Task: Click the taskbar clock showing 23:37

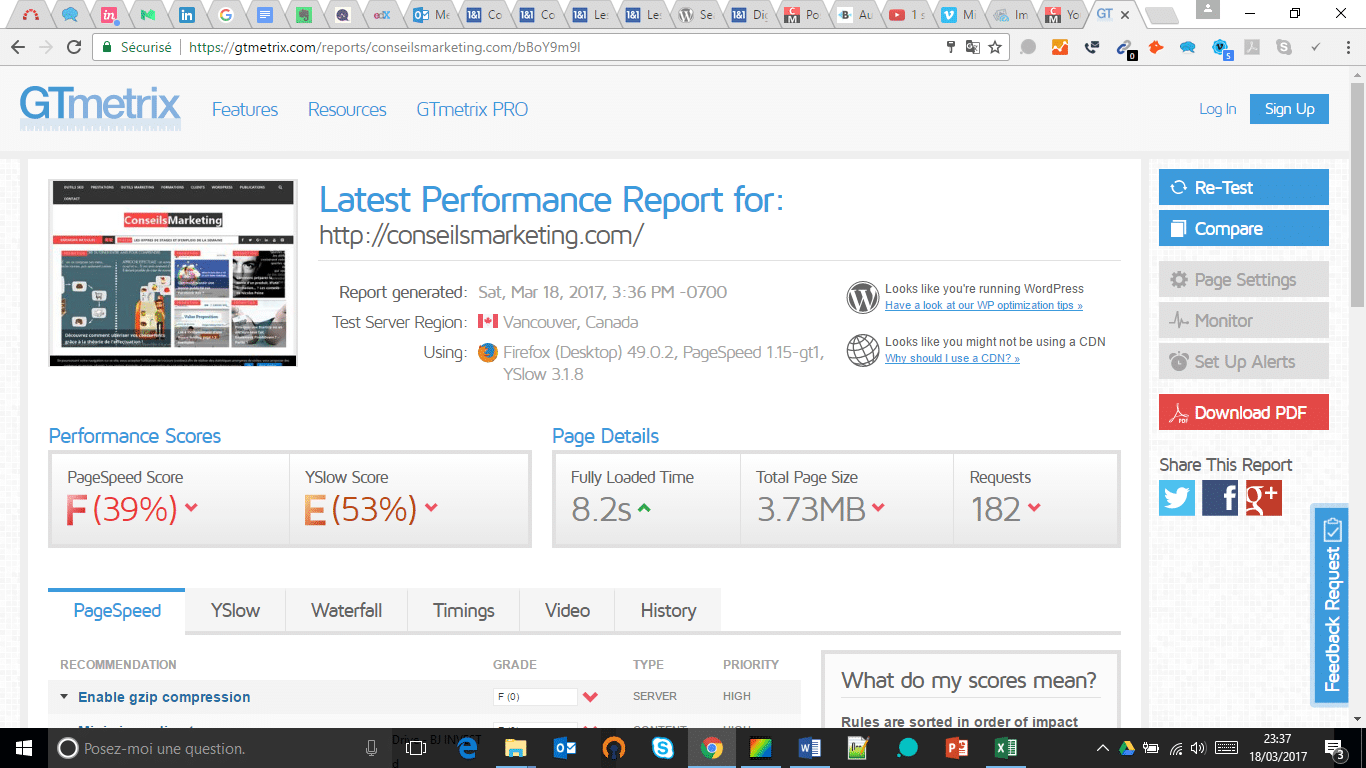Action: coord(1280,749)
